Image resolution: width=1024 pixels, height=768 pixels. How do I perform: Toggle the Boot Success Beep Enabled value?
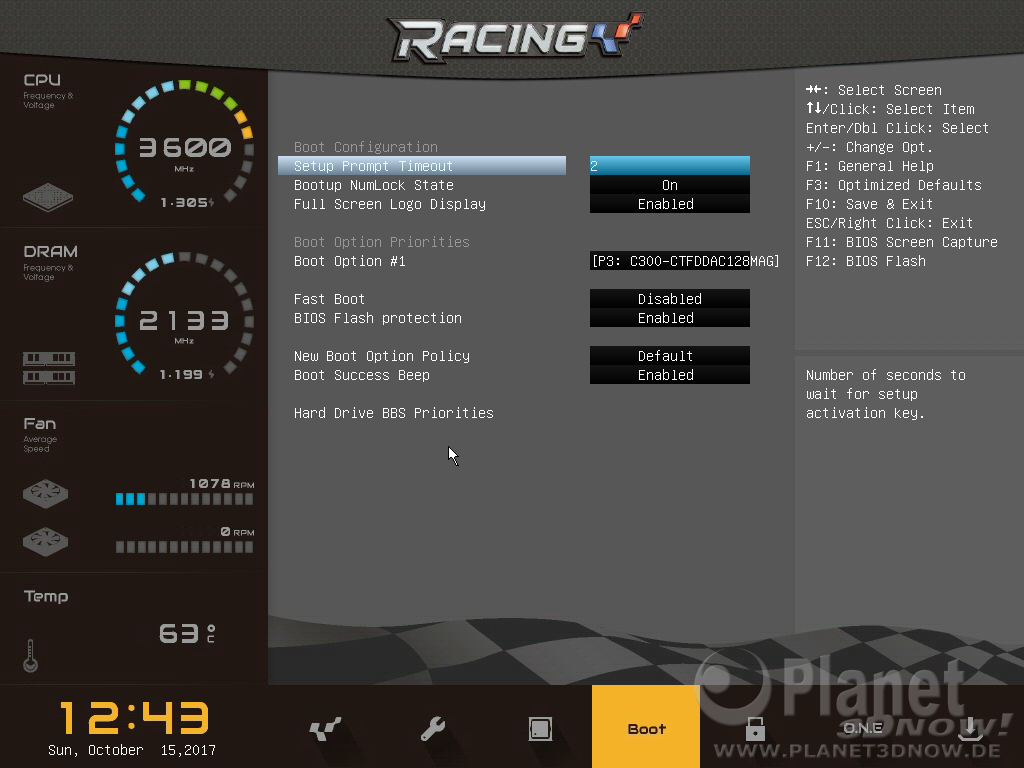click(669, 375)
